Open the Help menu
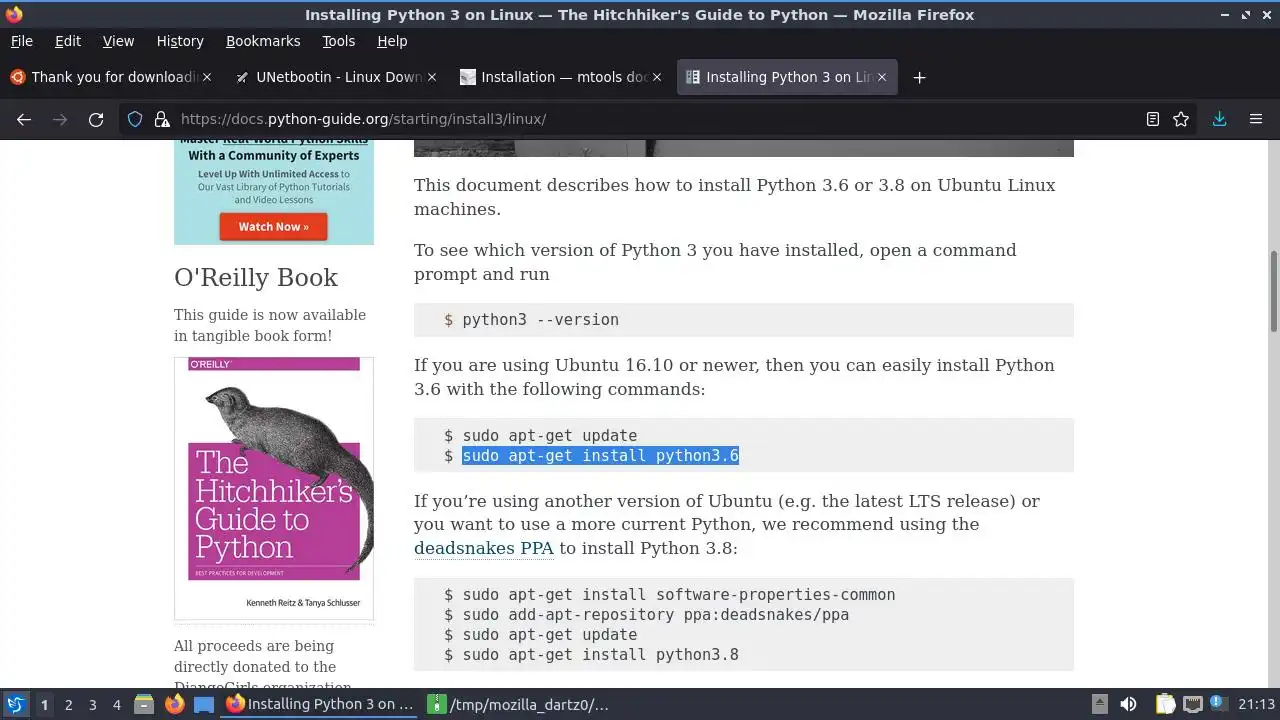This screenshot has width=1280, height=720. tap(392, 41)
